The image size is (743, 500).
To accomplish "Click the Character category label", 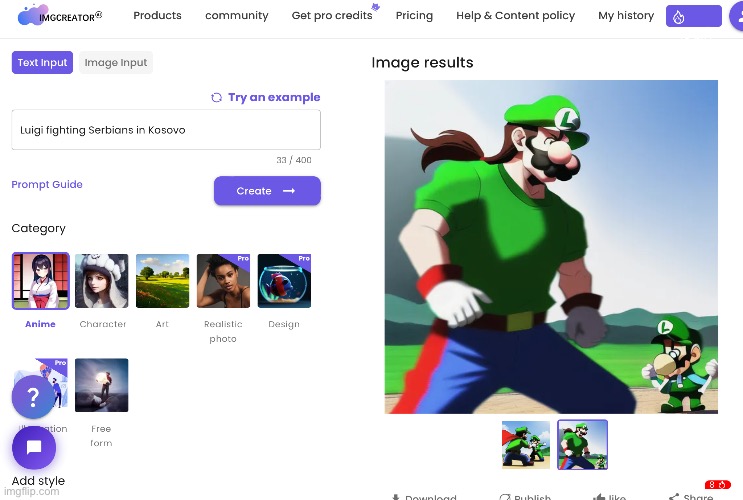I will click(103, 324).
